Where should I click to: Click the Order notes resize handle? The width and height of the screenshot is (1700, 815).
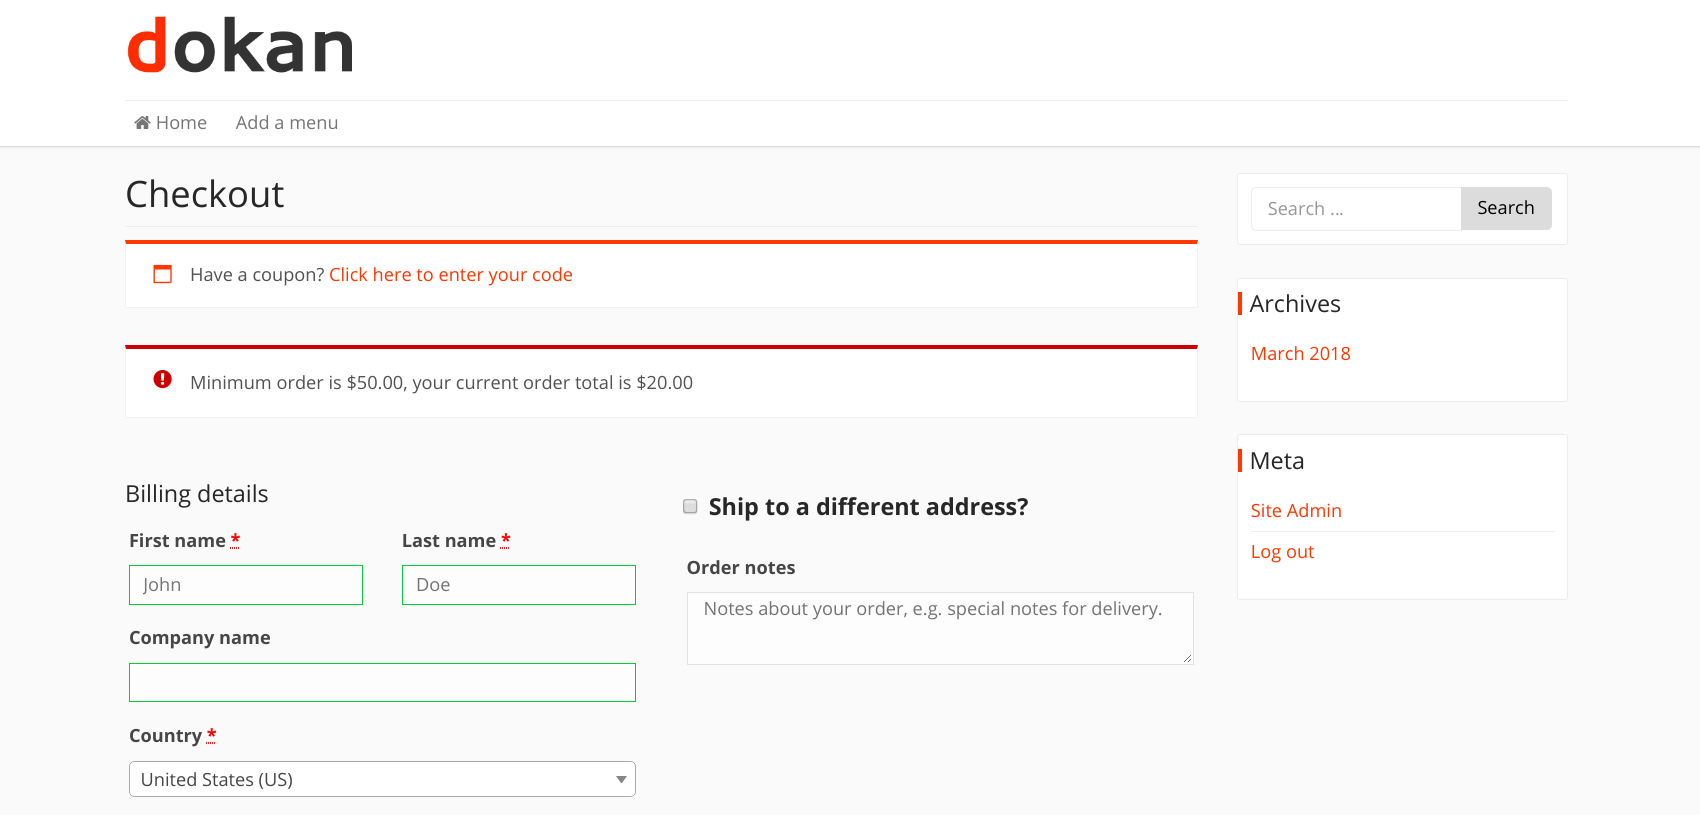tap(1187, 658)
